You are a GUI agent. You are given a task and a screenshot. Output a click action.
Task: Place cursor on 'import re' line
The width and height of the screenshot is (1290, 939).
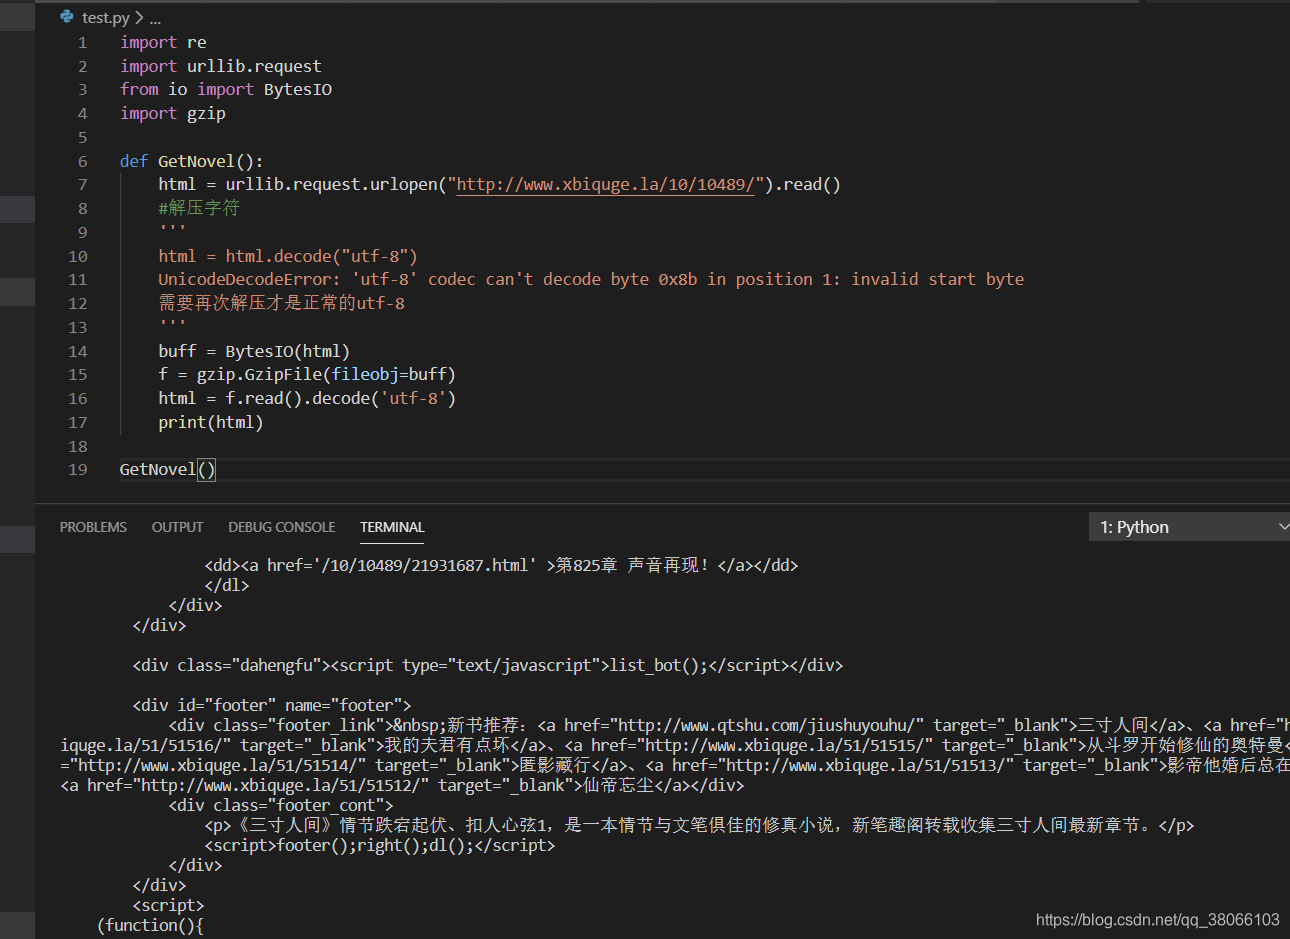(x=163, y=42)
